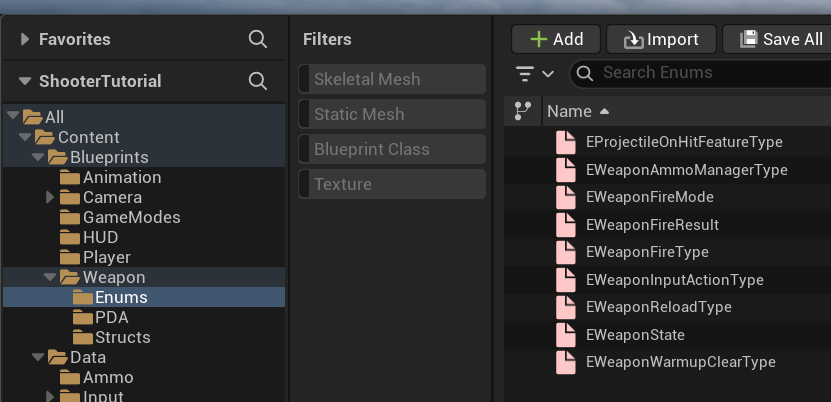Select the EWeaponState enum asset icon
This screenshot has width=831, height=402.
coord(567,334)
